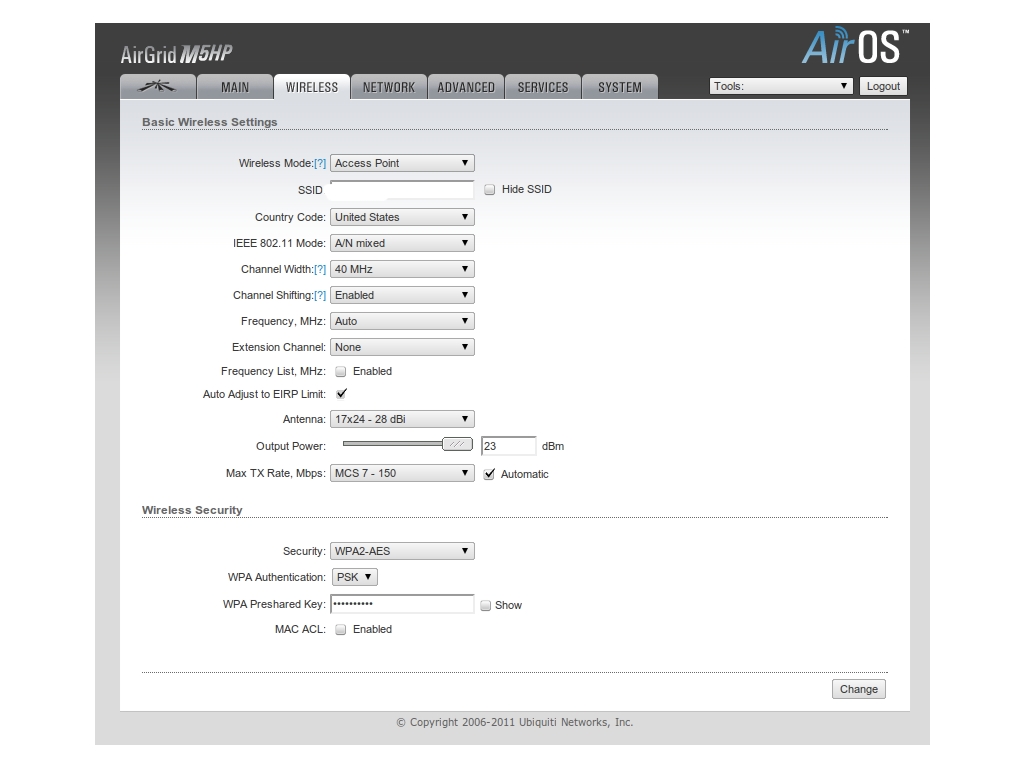Open the Tools dropdown

point(781,86)
